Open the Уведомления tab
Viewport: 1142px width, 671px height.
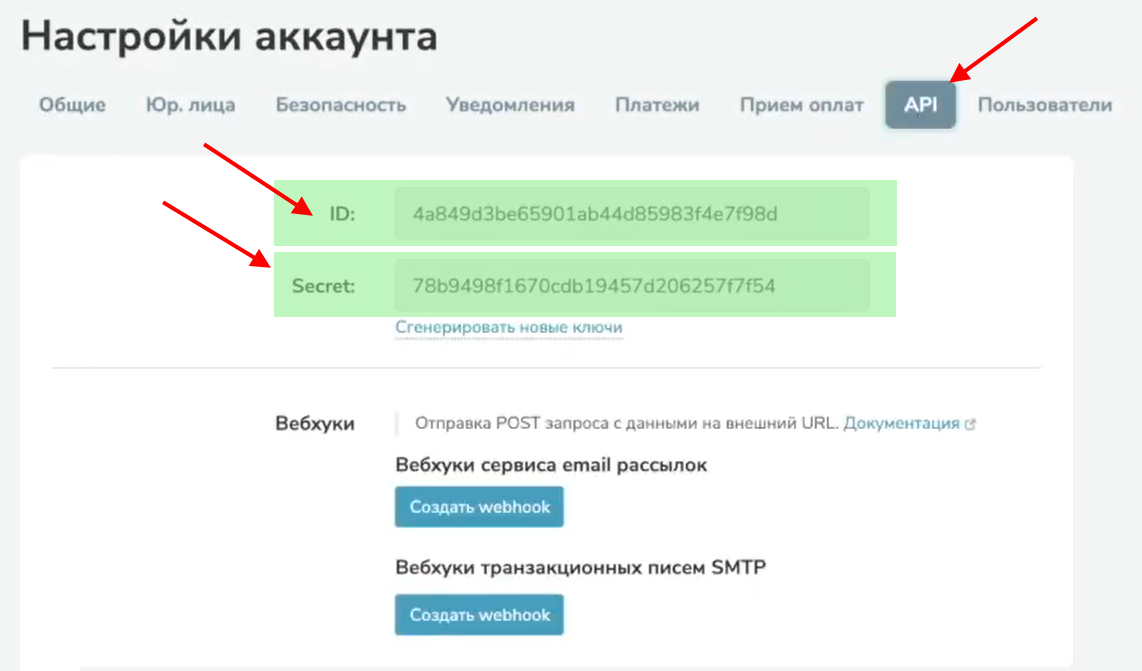click(x=510, y=105)
